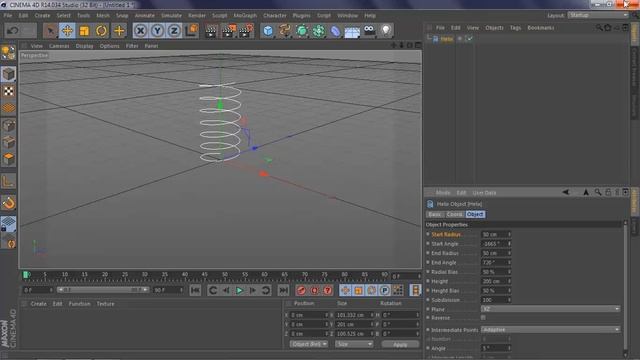Go to end of animation
Screen dimensions: 640x360
pos(283,290)
